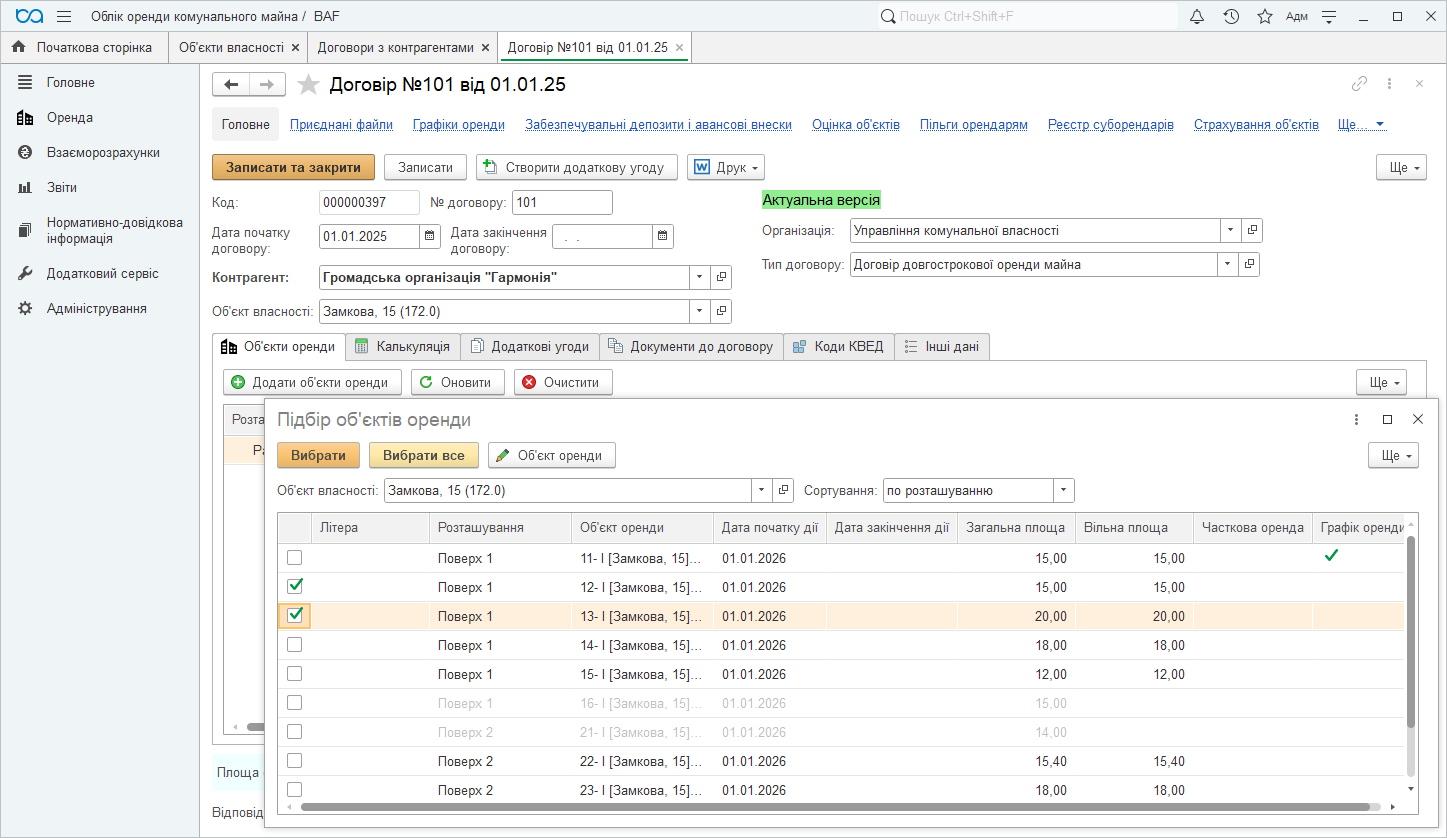The image size is (1447, 838).
Task: Open the Графіки оренди link
Action: [x=458, y=125]
